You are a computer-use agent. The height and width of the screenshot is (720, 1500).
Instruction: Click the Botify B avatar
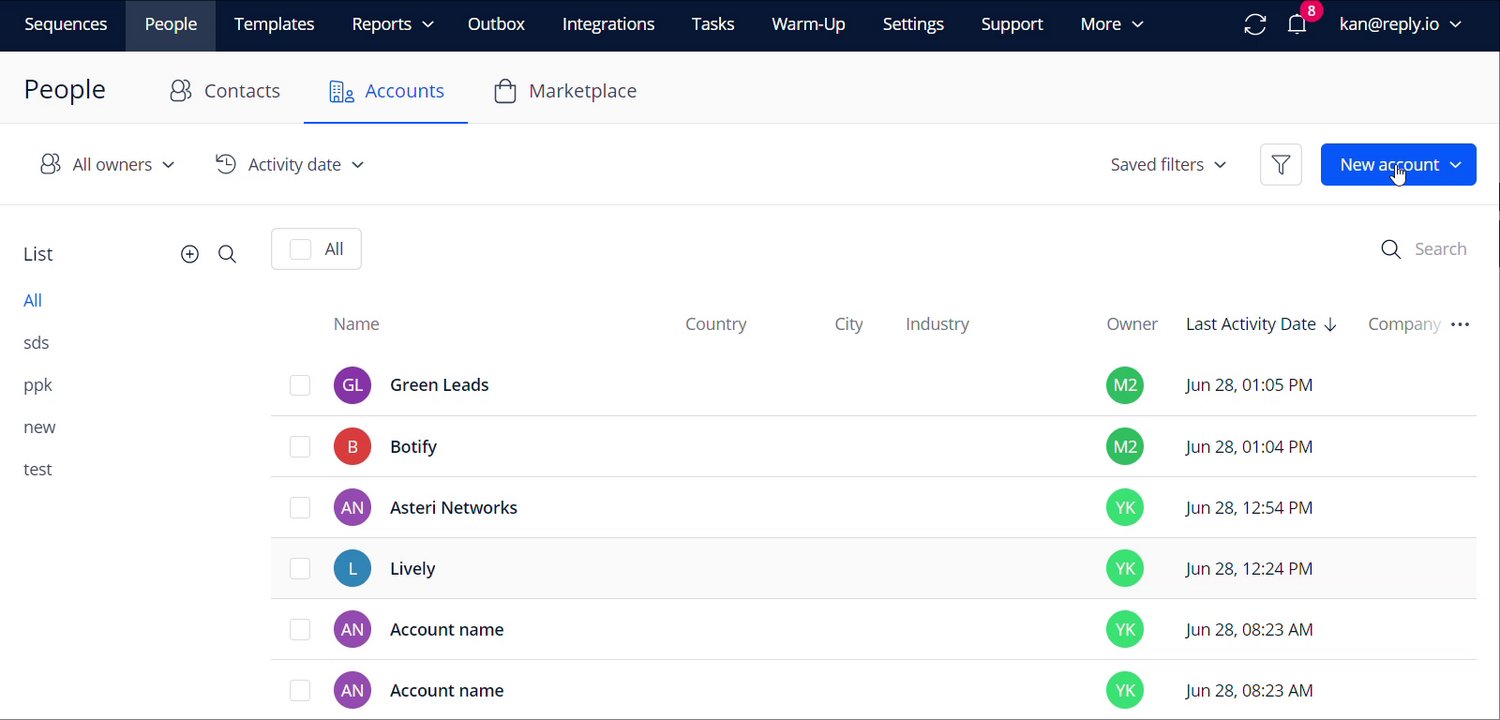tap(352, 447)
